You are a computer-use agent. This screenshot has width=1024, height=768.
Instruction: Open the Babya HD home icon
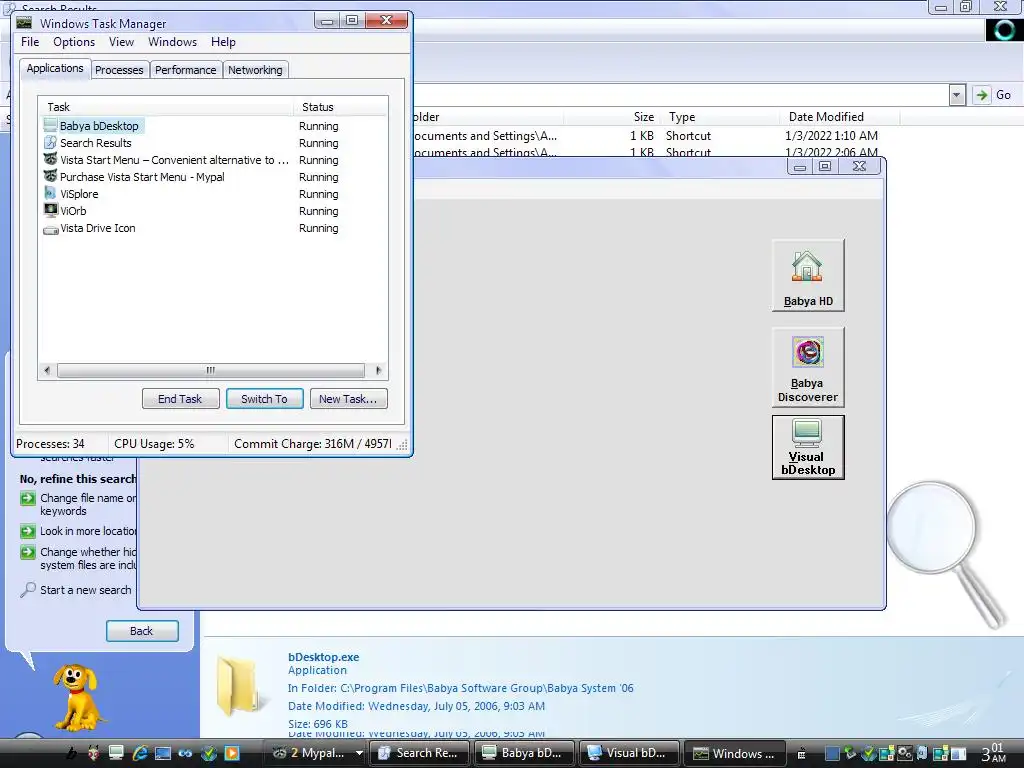pos(808,275)
